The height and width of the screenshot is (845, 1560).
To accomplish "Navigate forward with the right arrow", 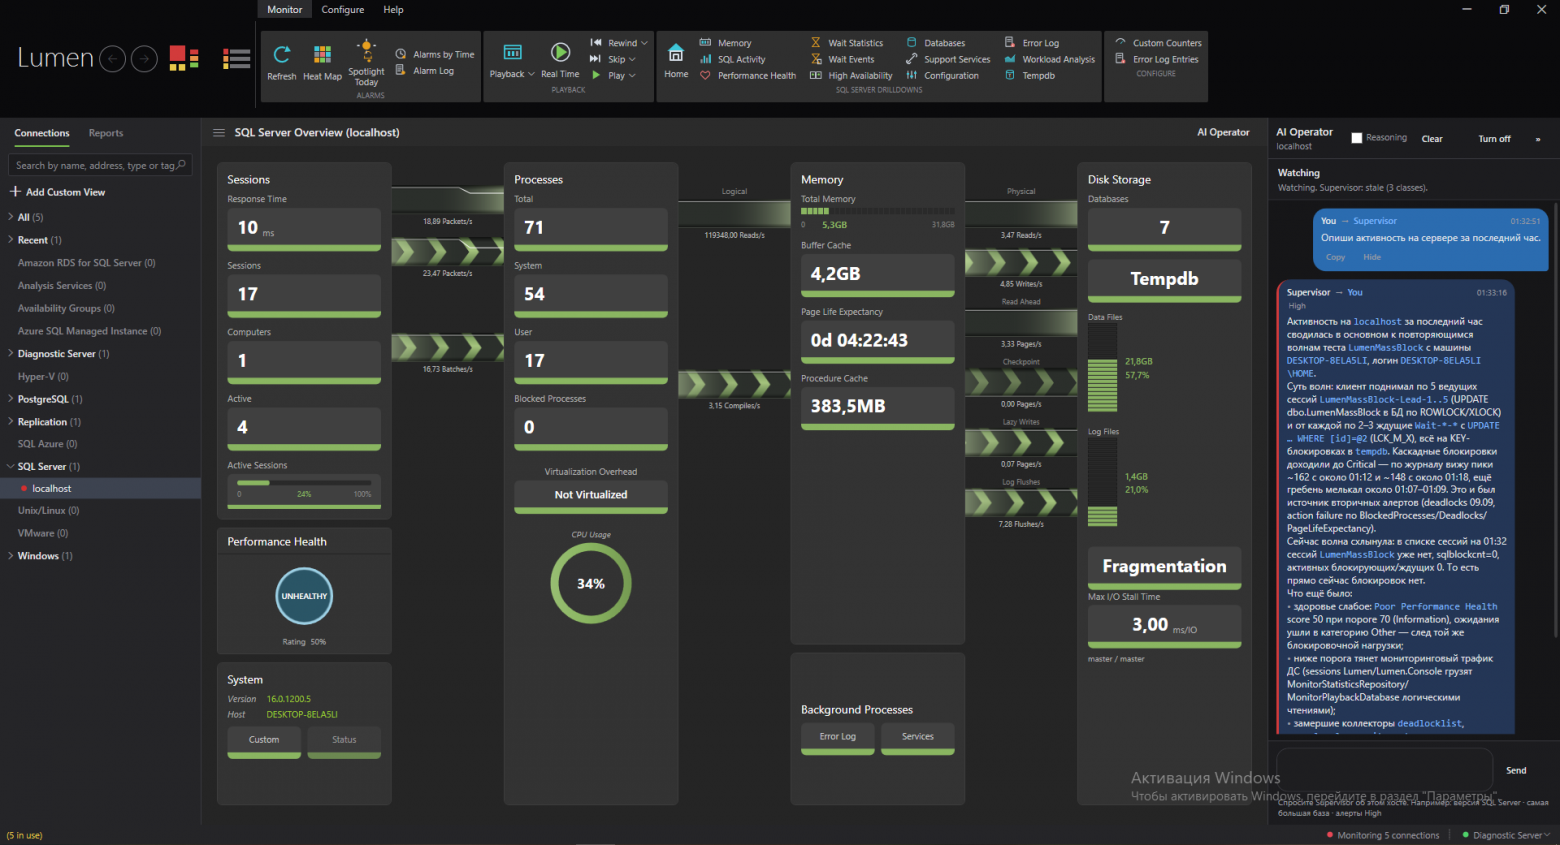I will 145,59.
